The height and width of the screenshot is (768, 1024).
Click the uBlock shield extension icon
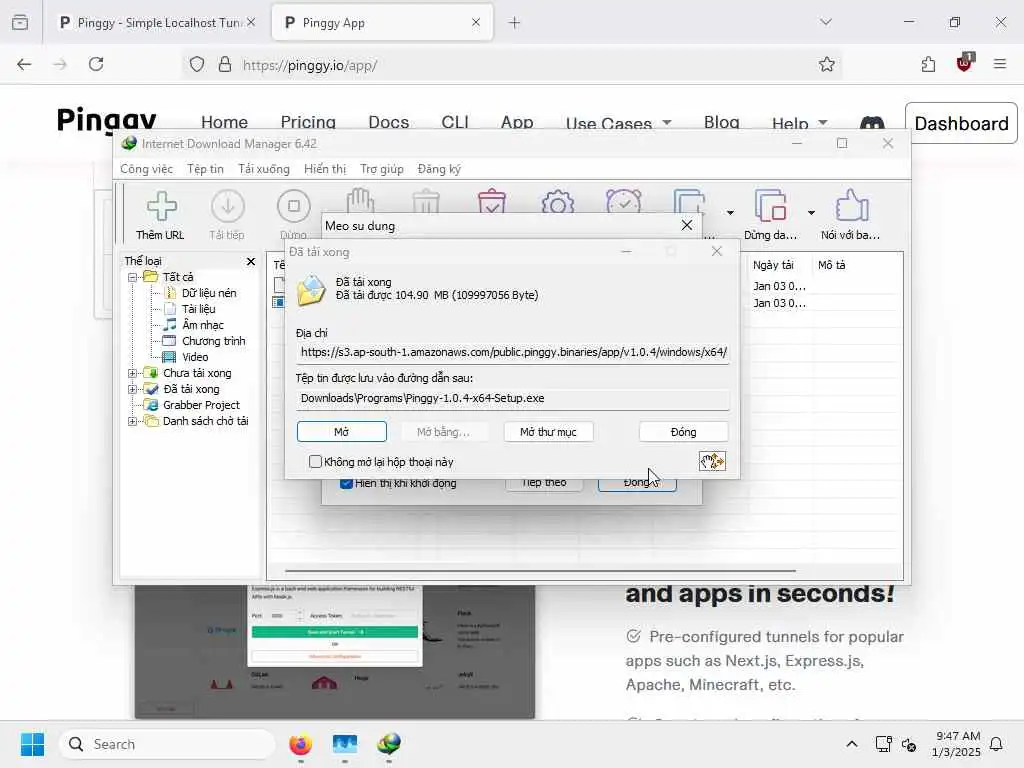click(965, 63)
